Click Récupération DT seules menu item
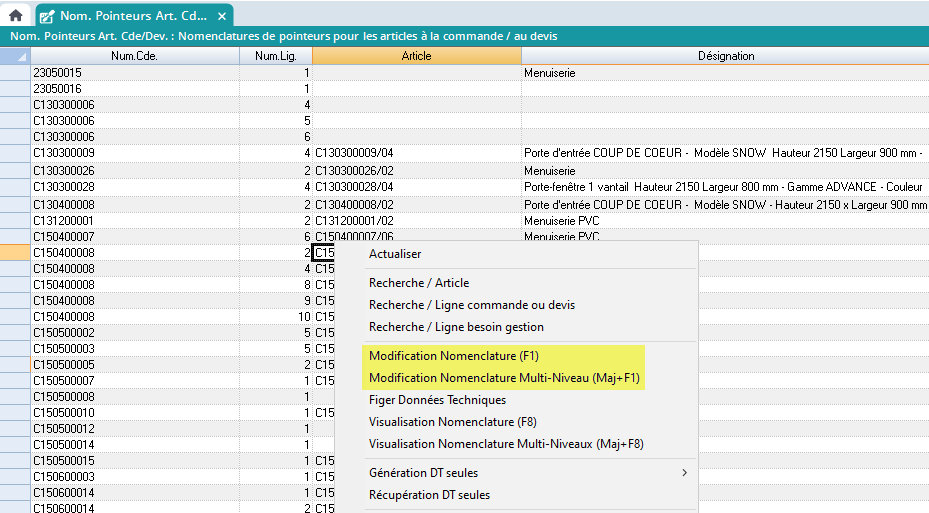 click(x=429, y=495)
